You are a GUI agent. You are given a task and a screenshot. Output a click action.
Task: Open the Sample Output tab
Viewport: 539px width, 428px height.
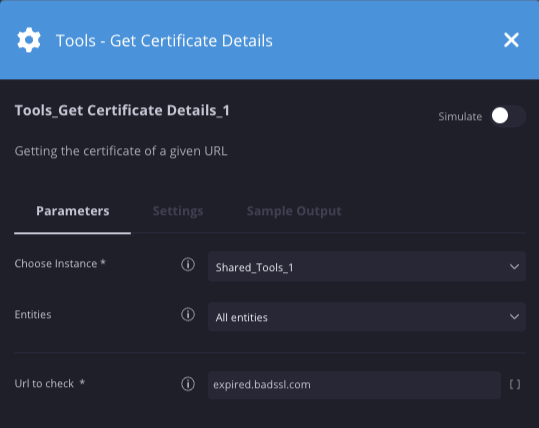(294, 211)
